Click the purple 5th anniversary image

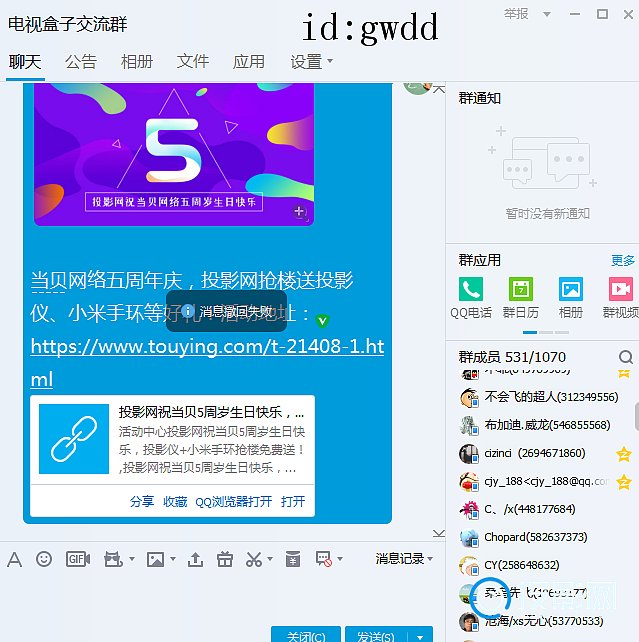[174, 154]
